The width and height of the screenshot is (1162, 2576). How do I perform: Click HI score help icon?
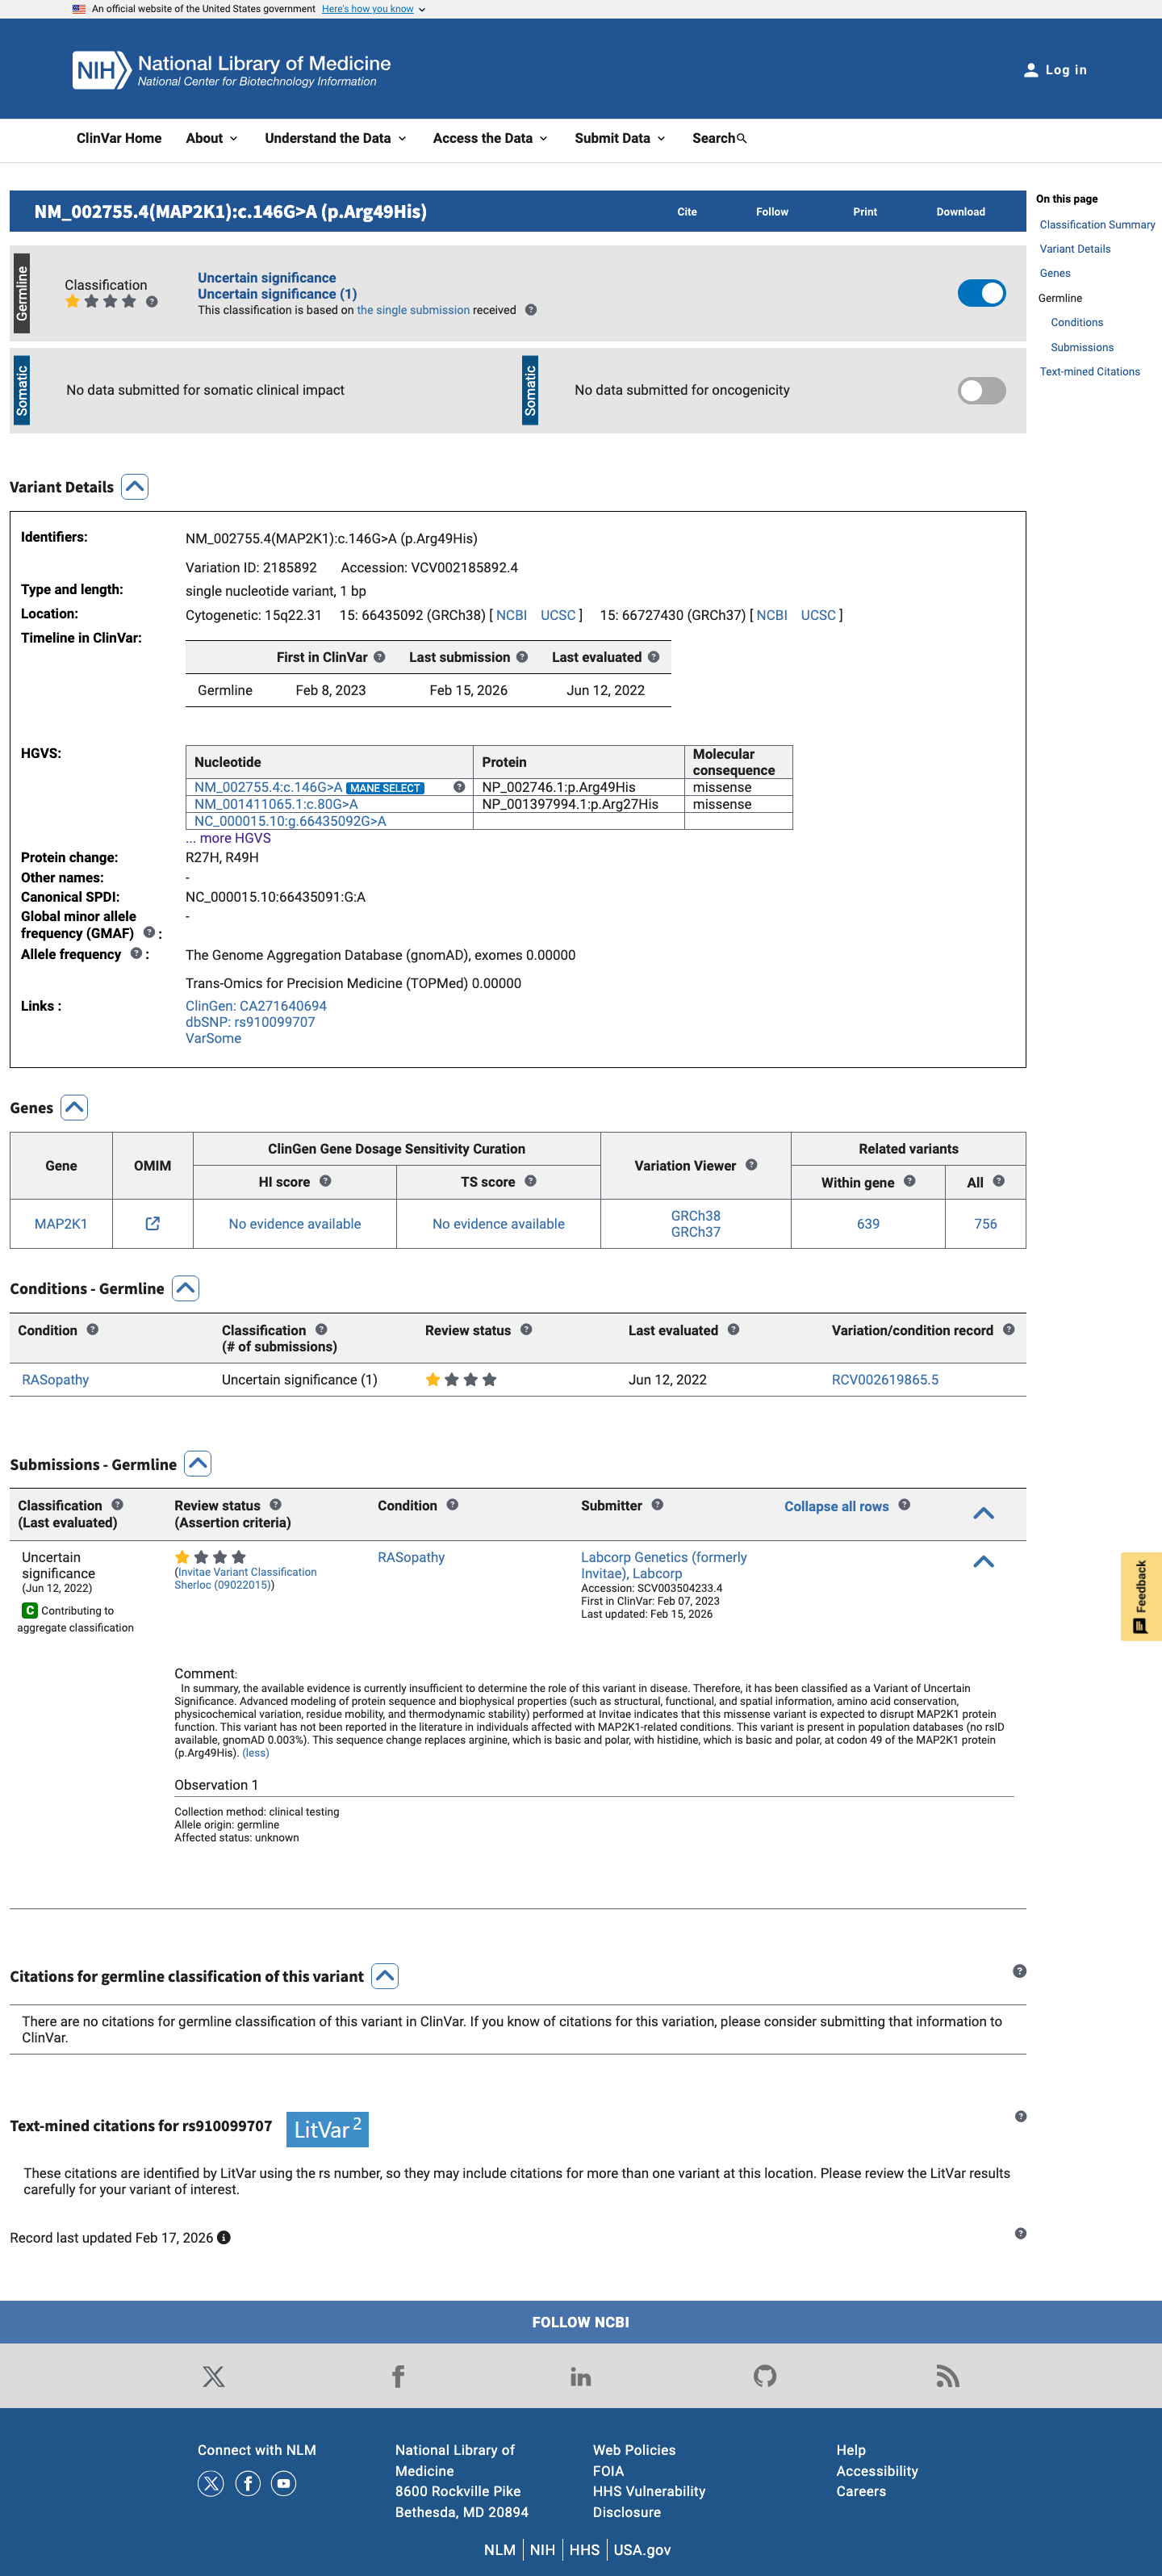click(325, 1181)
